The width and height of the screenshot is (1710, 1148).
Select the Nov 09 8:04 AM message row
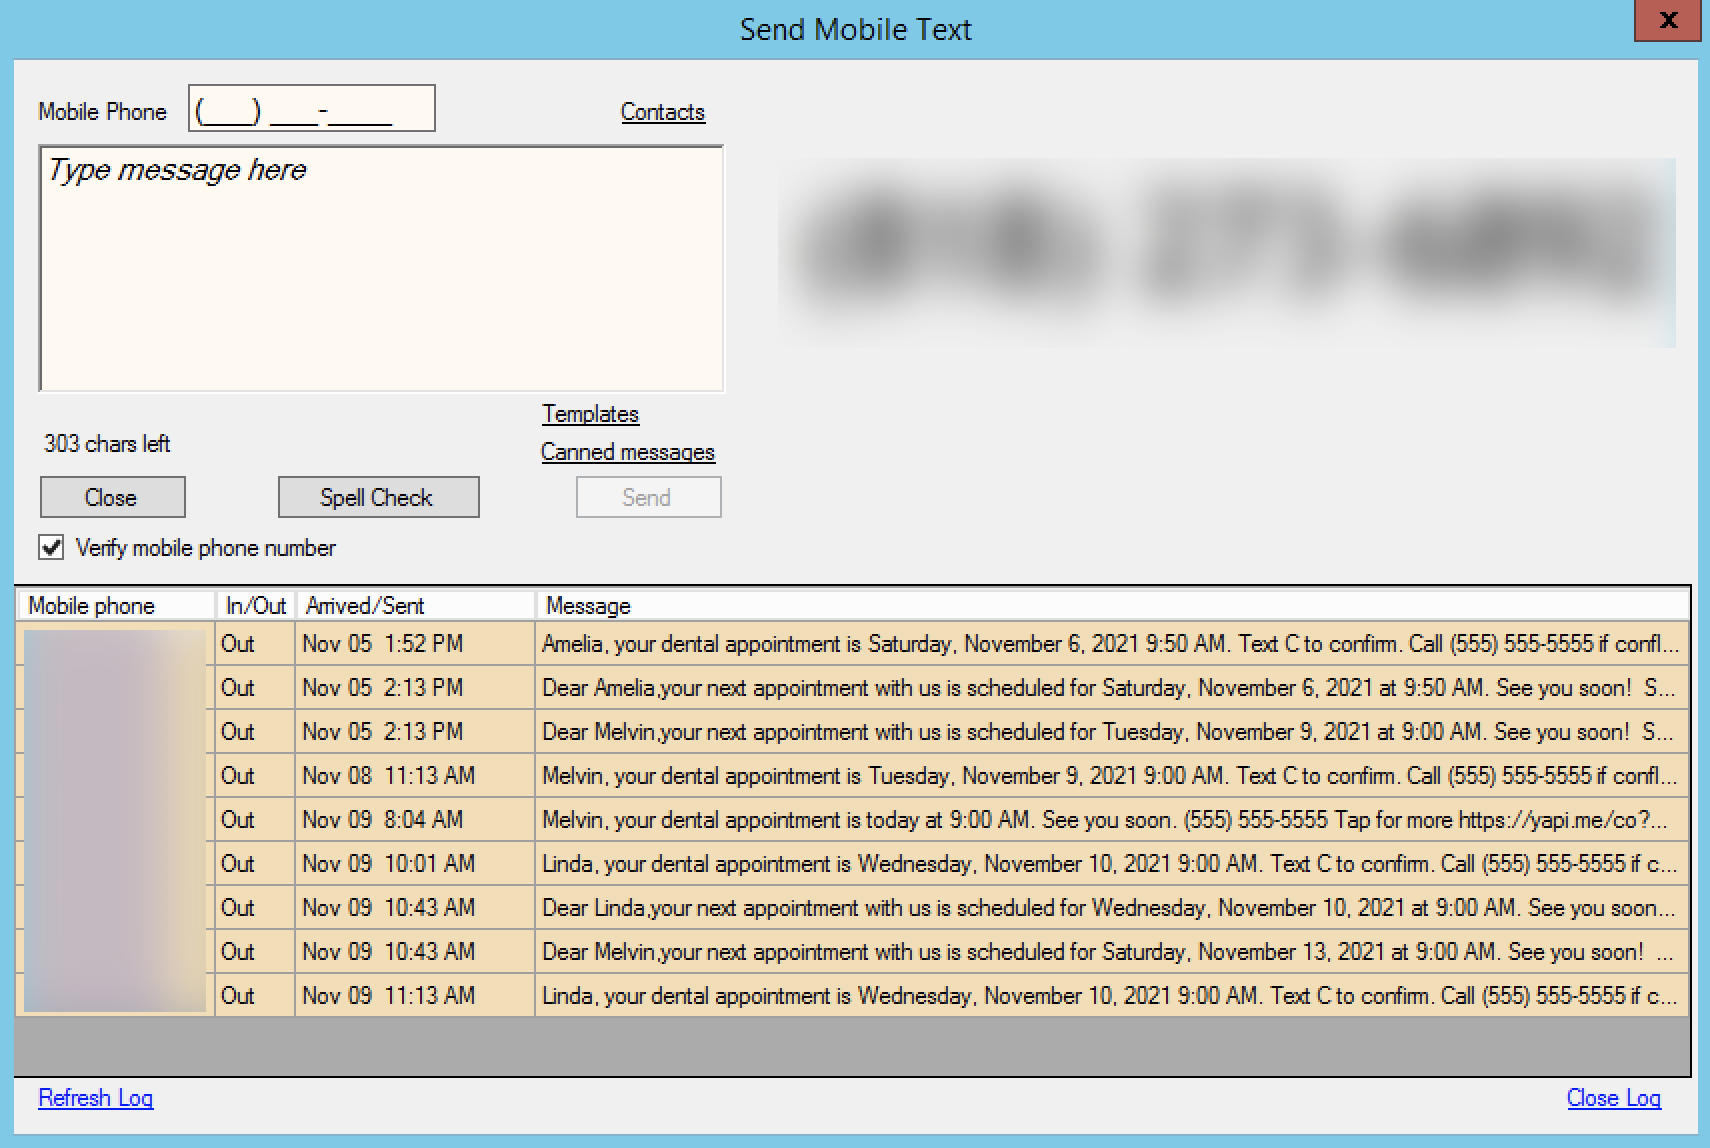click(1110, 820)
